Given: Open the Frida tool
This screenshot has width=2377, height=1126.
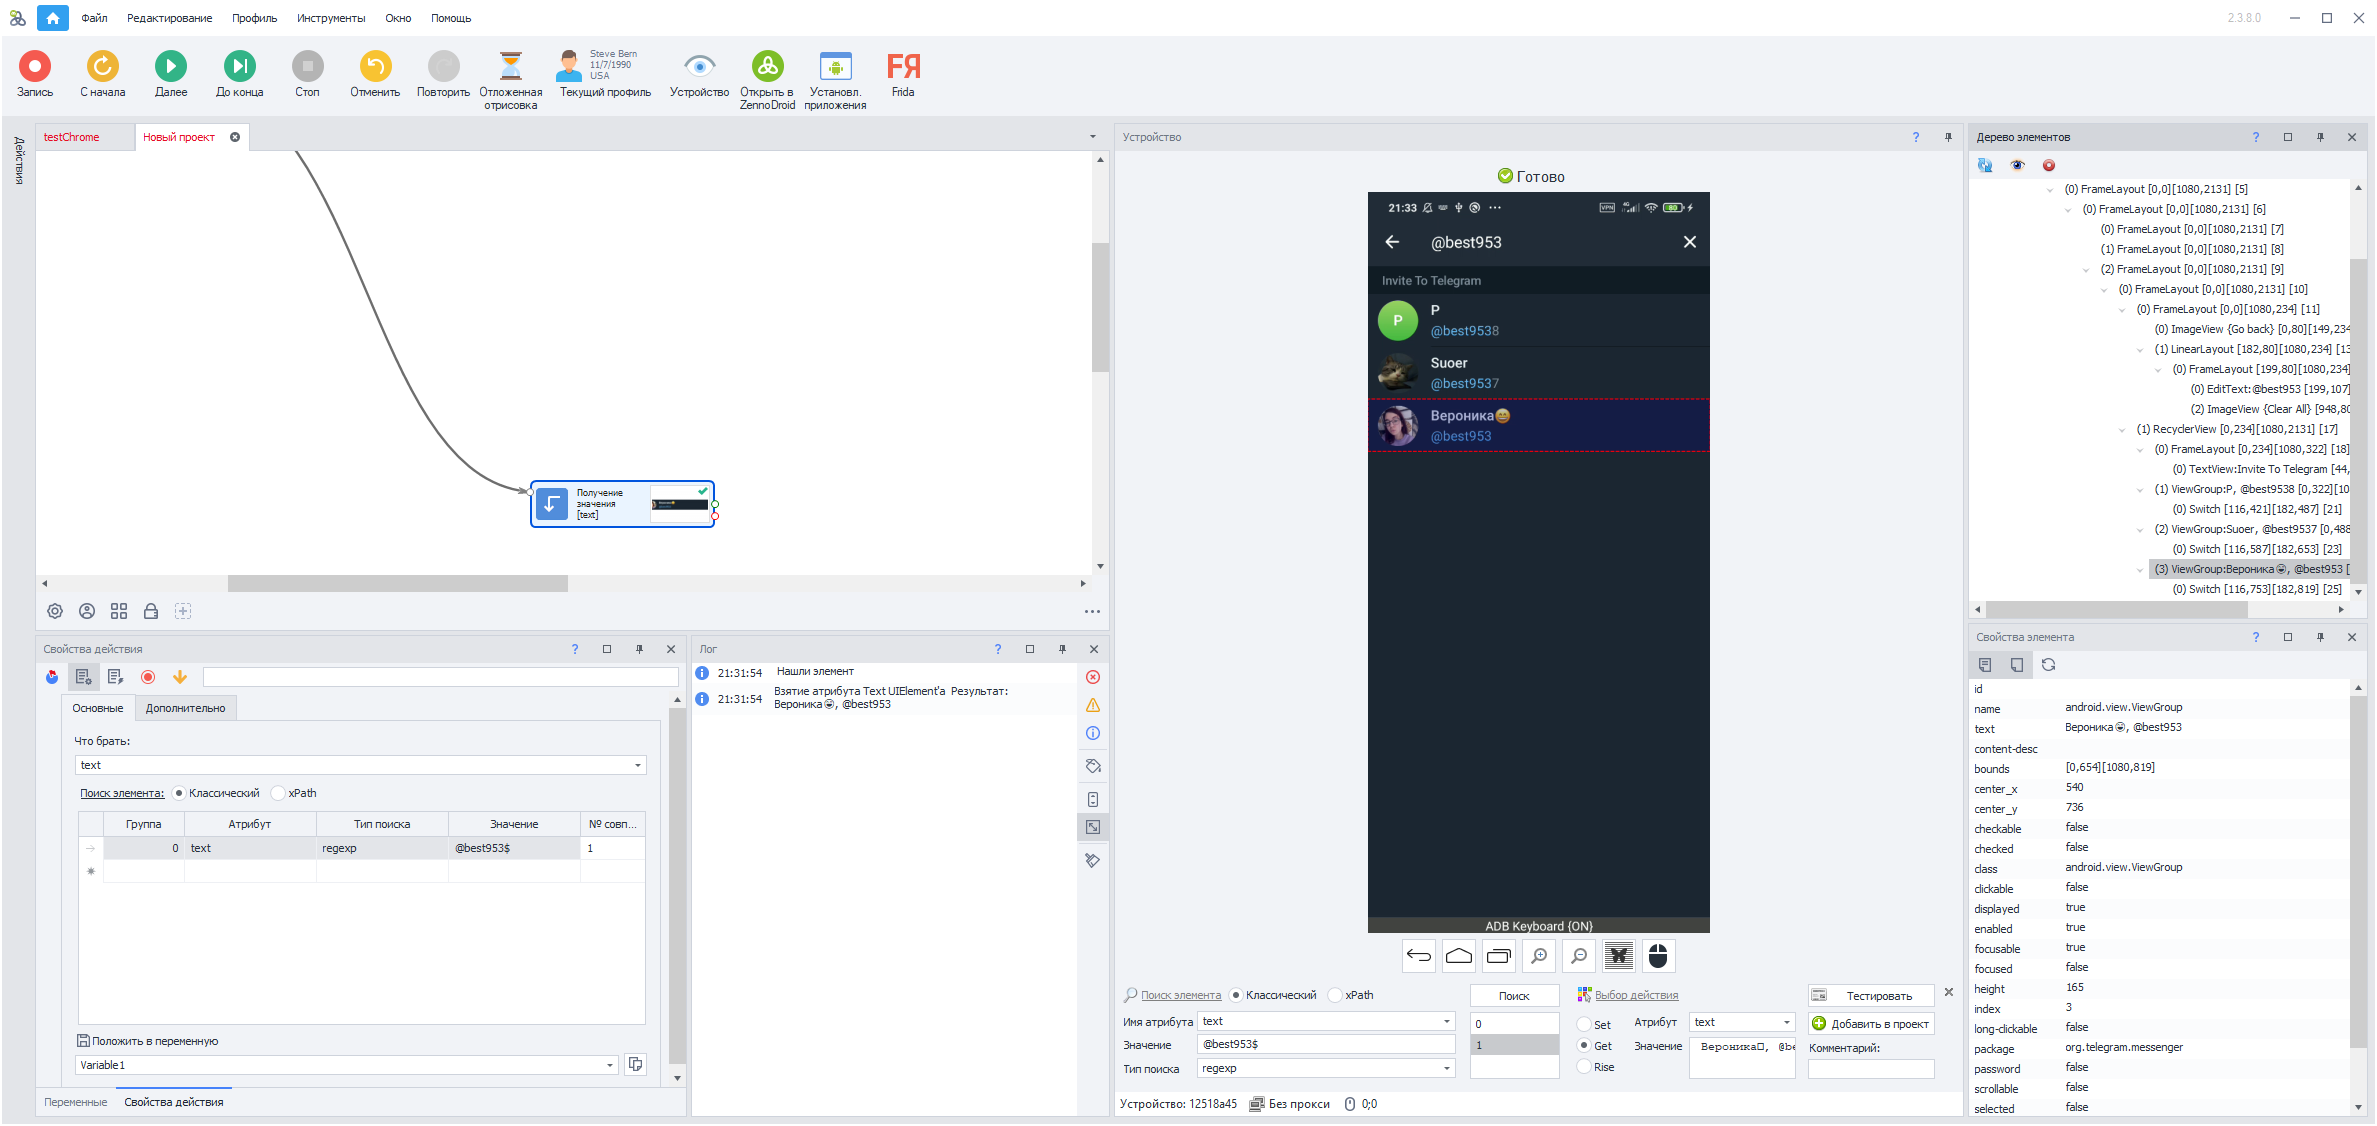Looking at the screenshot, I should 902,66.
